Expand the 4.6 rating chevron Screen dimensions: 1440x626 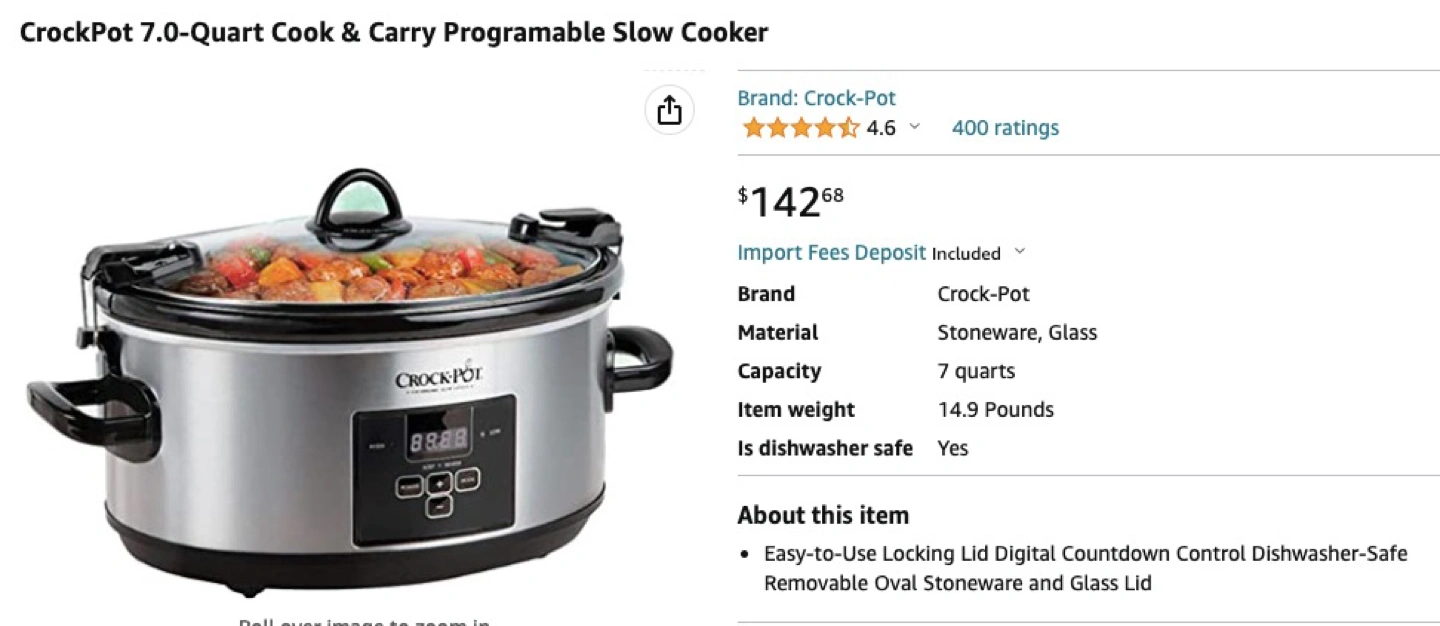point(914,128)
